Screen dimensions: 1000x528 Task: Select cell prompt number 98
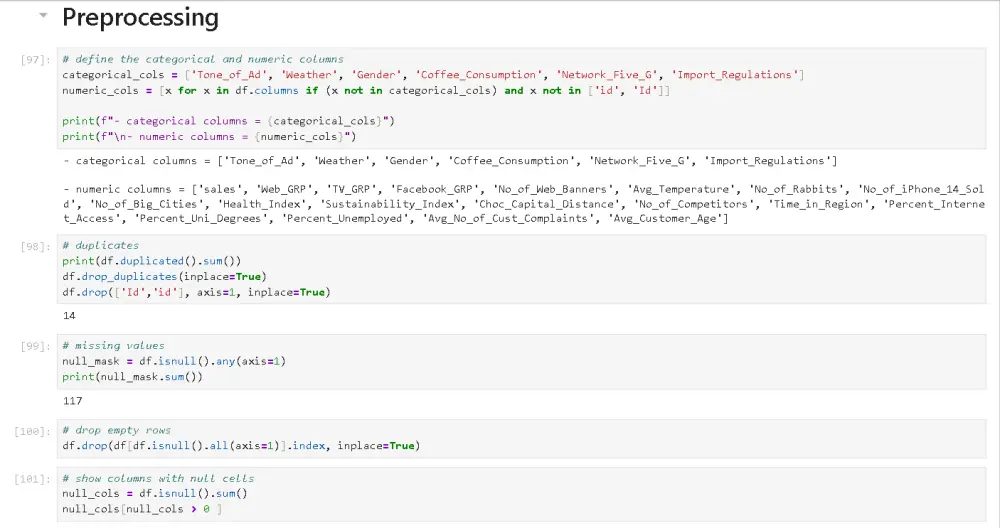tap(35, 246)
